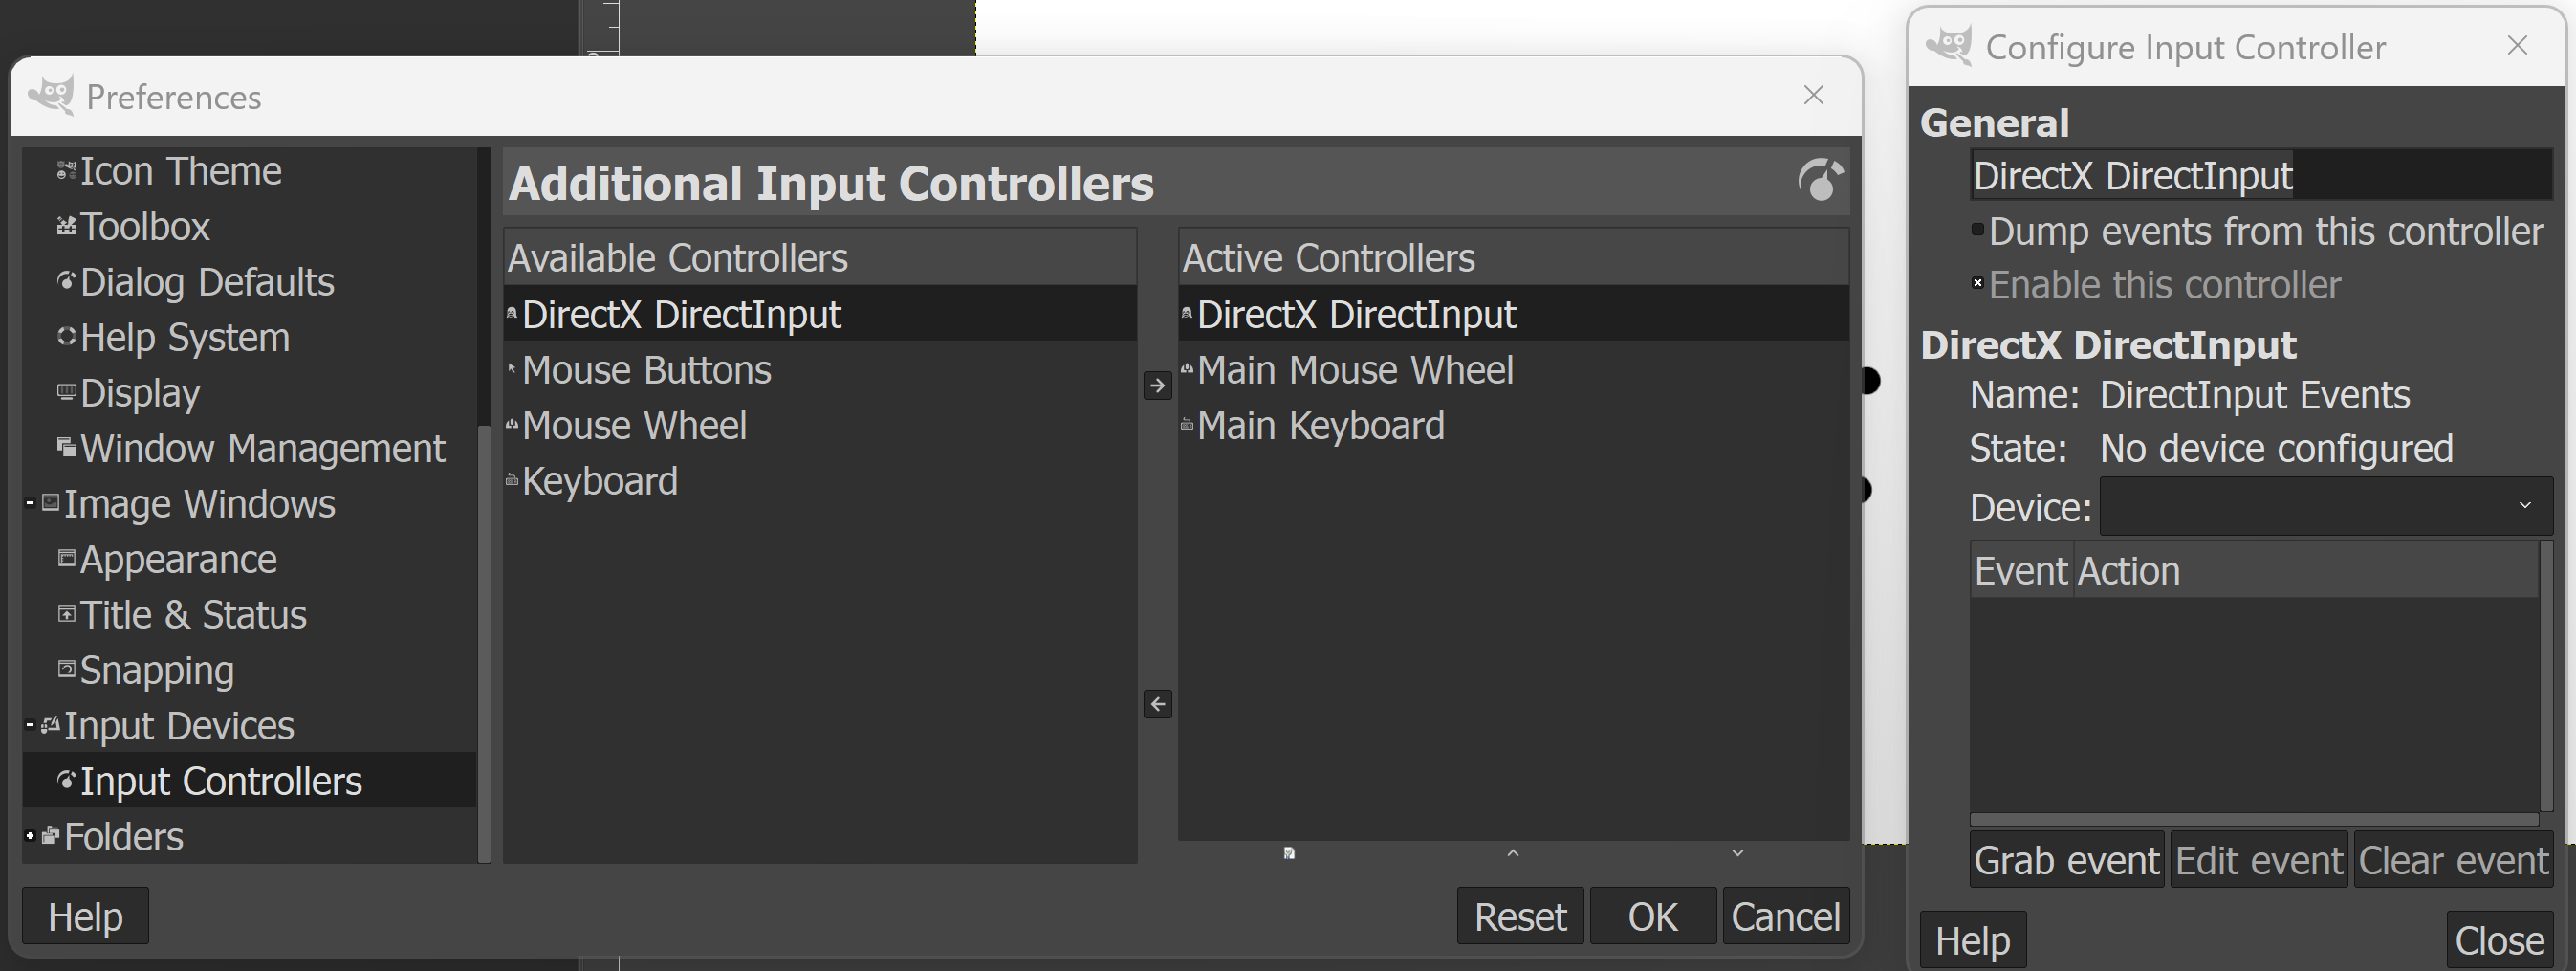
Task: Open the Device dropdown
Action: 2325,506
